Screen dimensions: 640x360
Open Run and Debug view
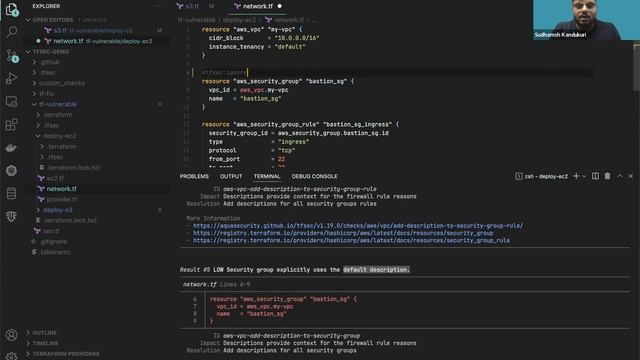[x=11, y=78]
